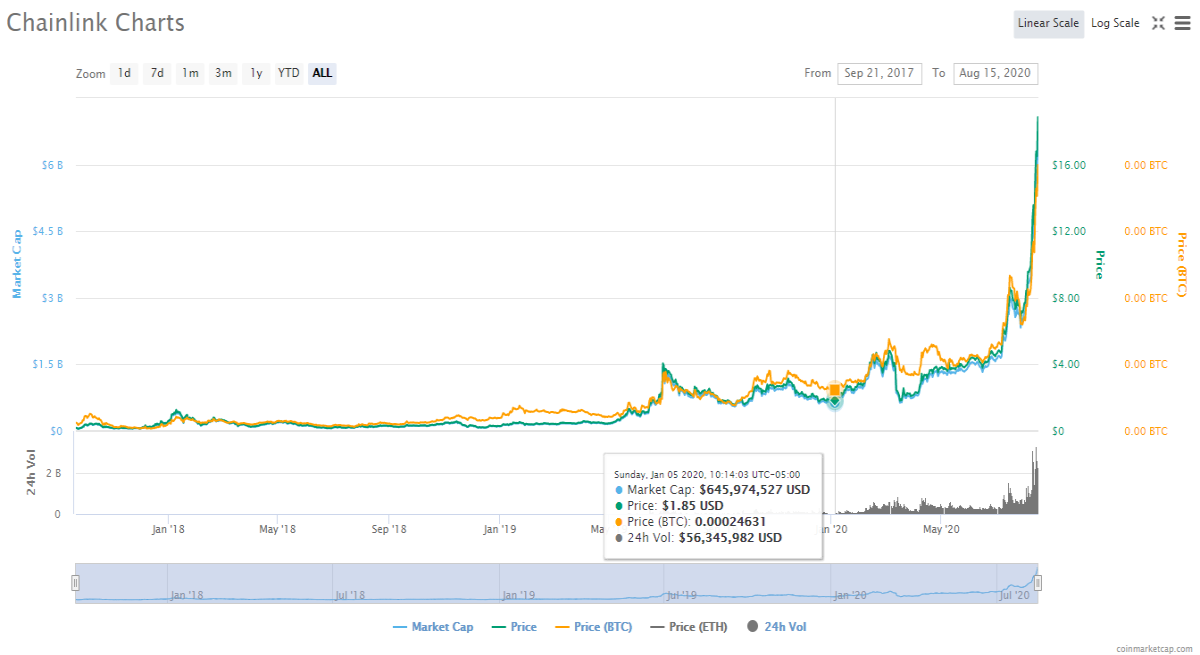Grab the right navigator range handle

(x=1038, y=582)
